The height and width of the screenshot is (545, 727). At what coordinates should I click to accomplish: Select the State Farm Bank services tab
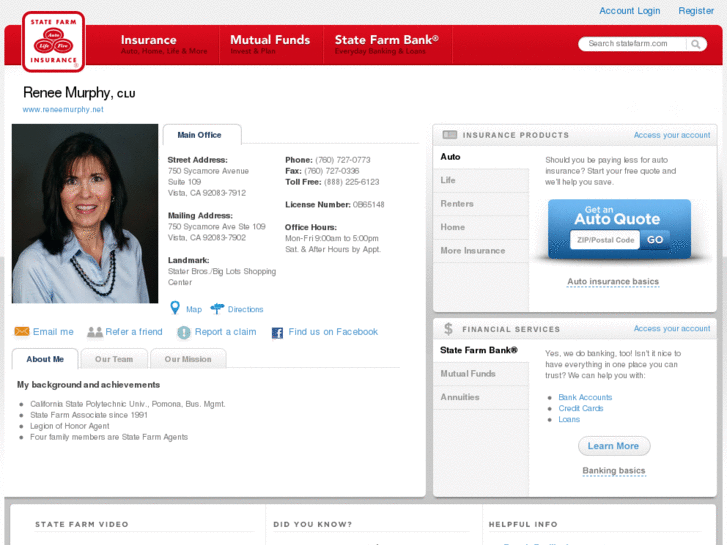(x=481, y=350)
